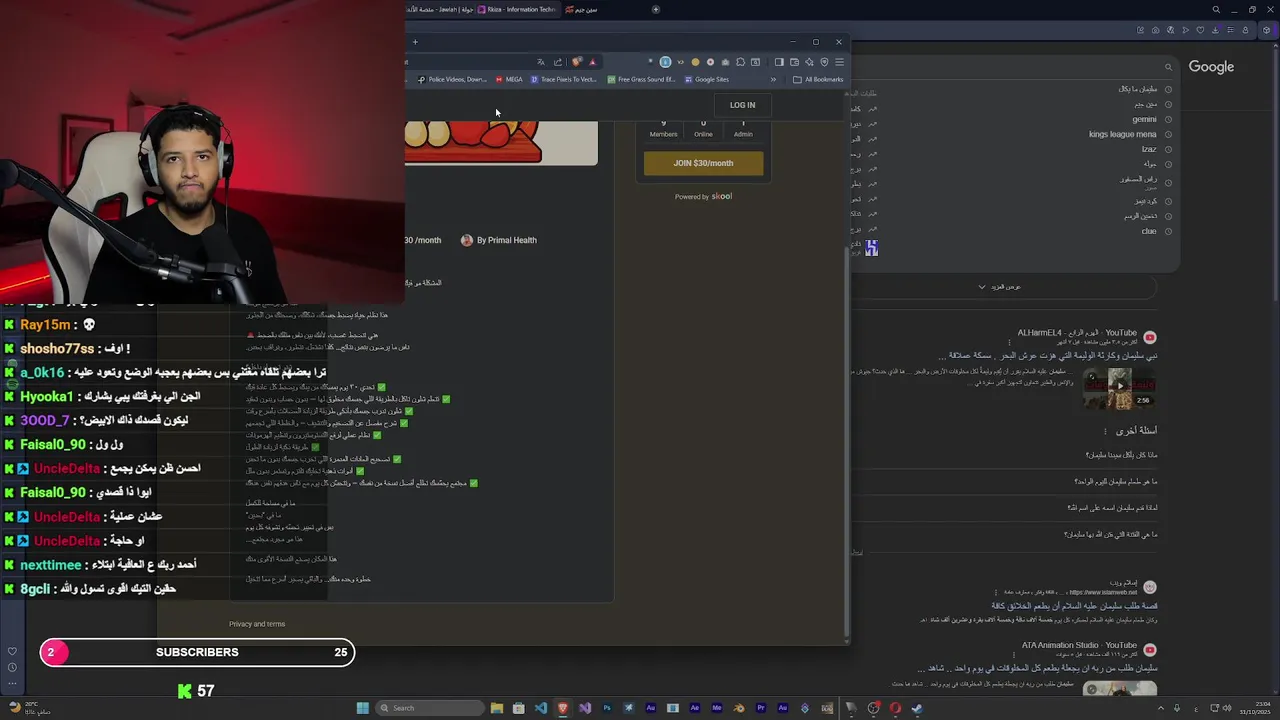Open the ALHarmEL4 YouTube video thumbnail
The width and height of the screenshot is (1280, 720).
[1119, 387]
